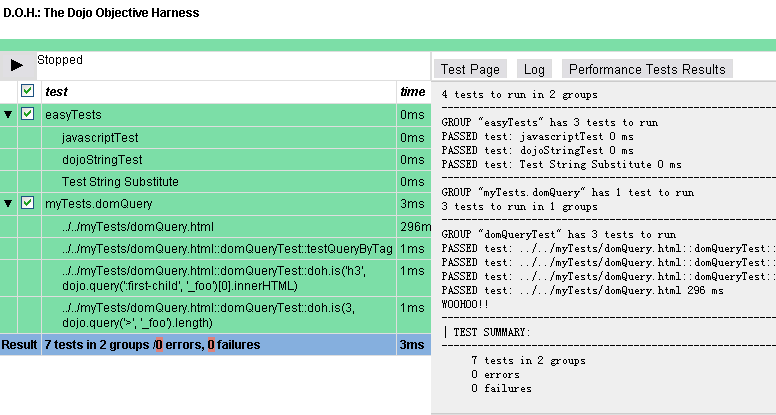This screenshot has height=415, width=776.
Task: Select the Test String Substitute row
Action: pyautogui.click(x=215, y=182)
